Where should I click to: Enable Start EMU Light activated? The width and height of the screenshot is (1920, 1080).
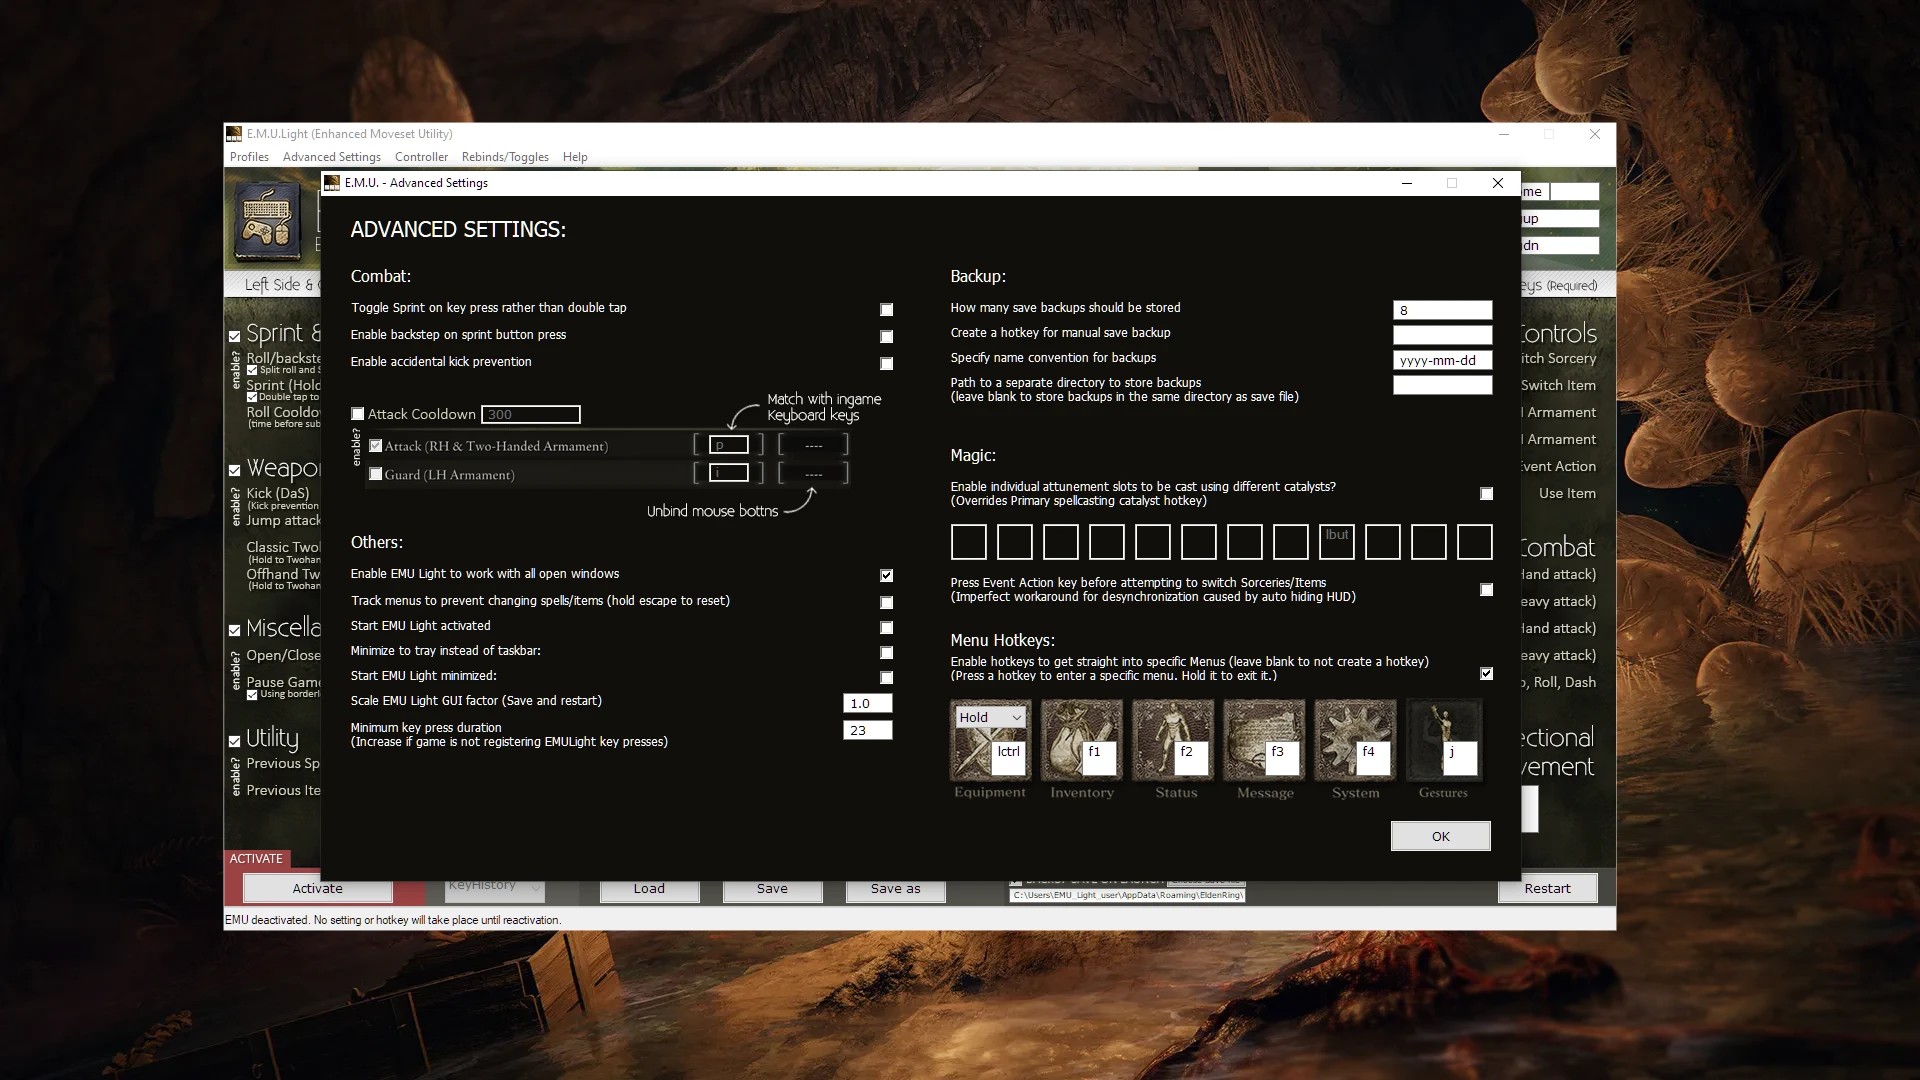(x=886, y=628)
